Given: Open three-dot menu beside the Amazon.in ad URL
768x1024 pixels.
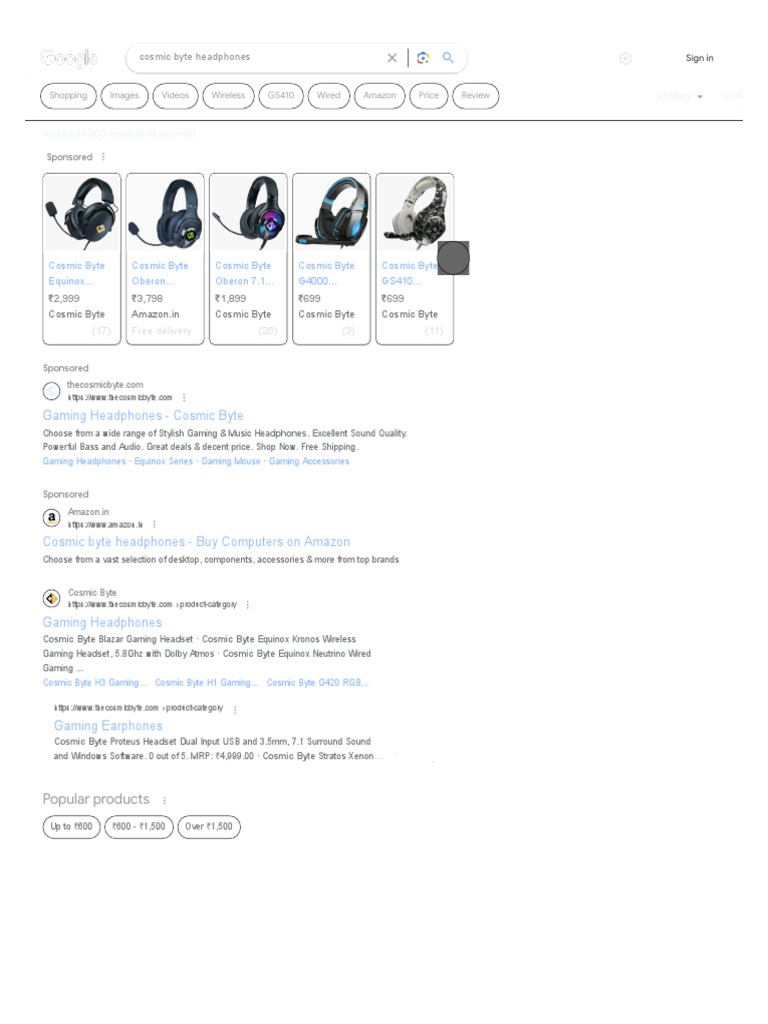Looking at the screenshot, I should (154, 524).
